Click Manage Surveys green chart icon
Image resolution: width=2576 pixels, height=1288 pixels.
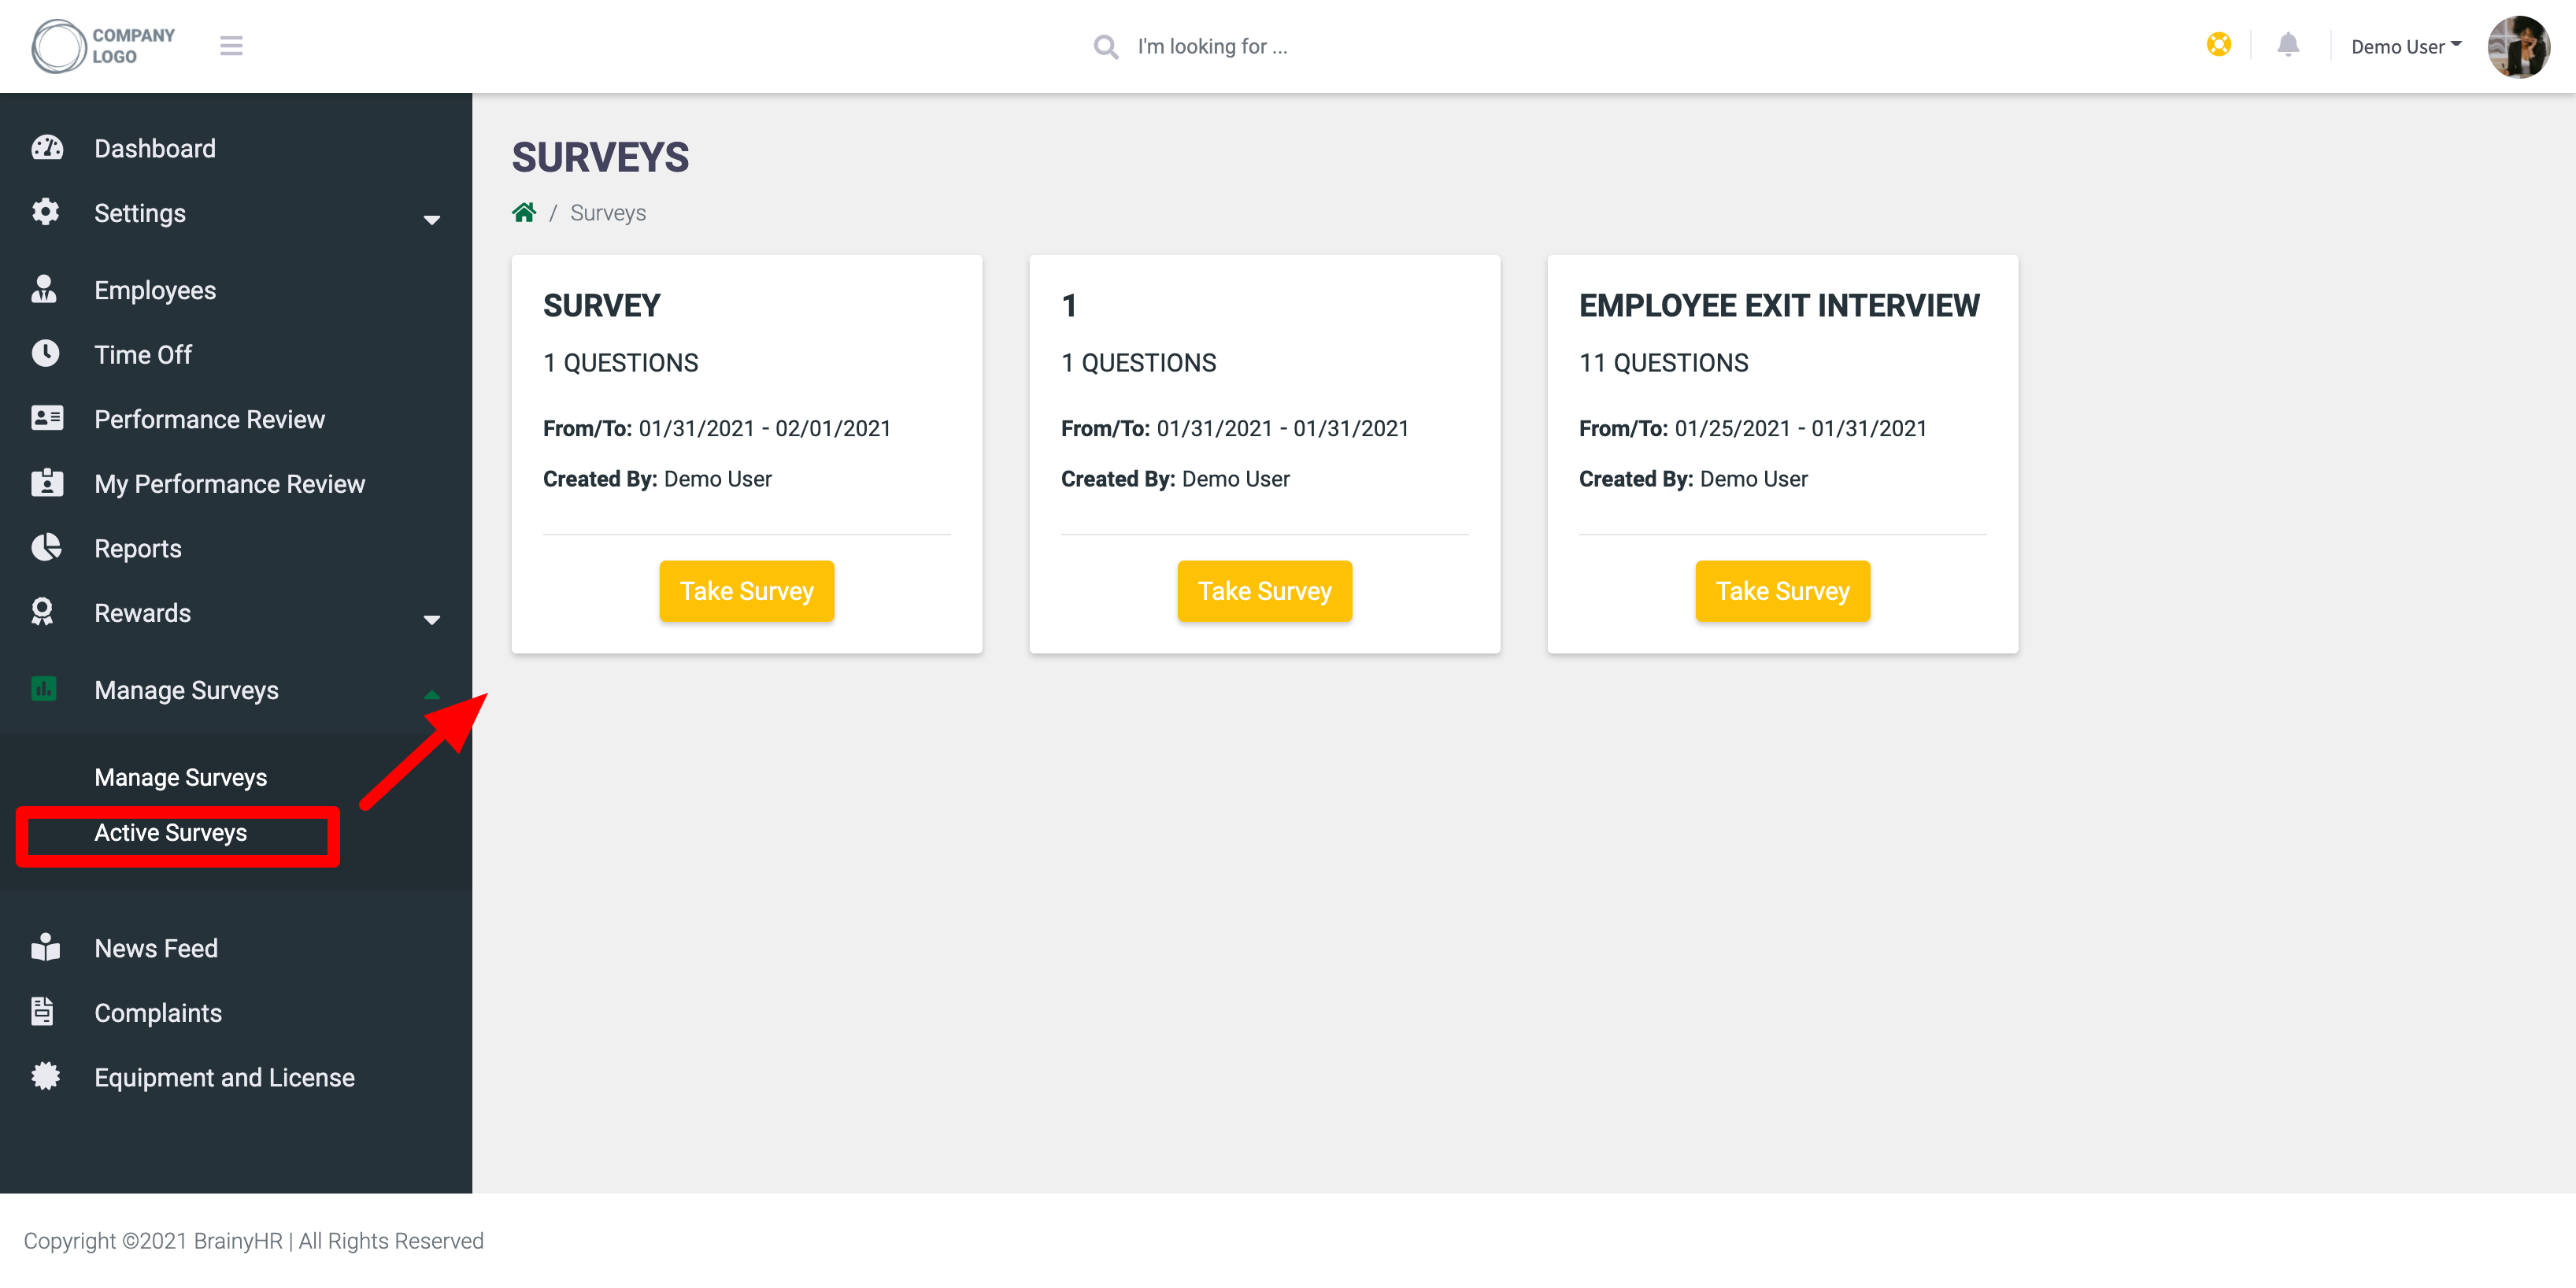coord(44,689)
